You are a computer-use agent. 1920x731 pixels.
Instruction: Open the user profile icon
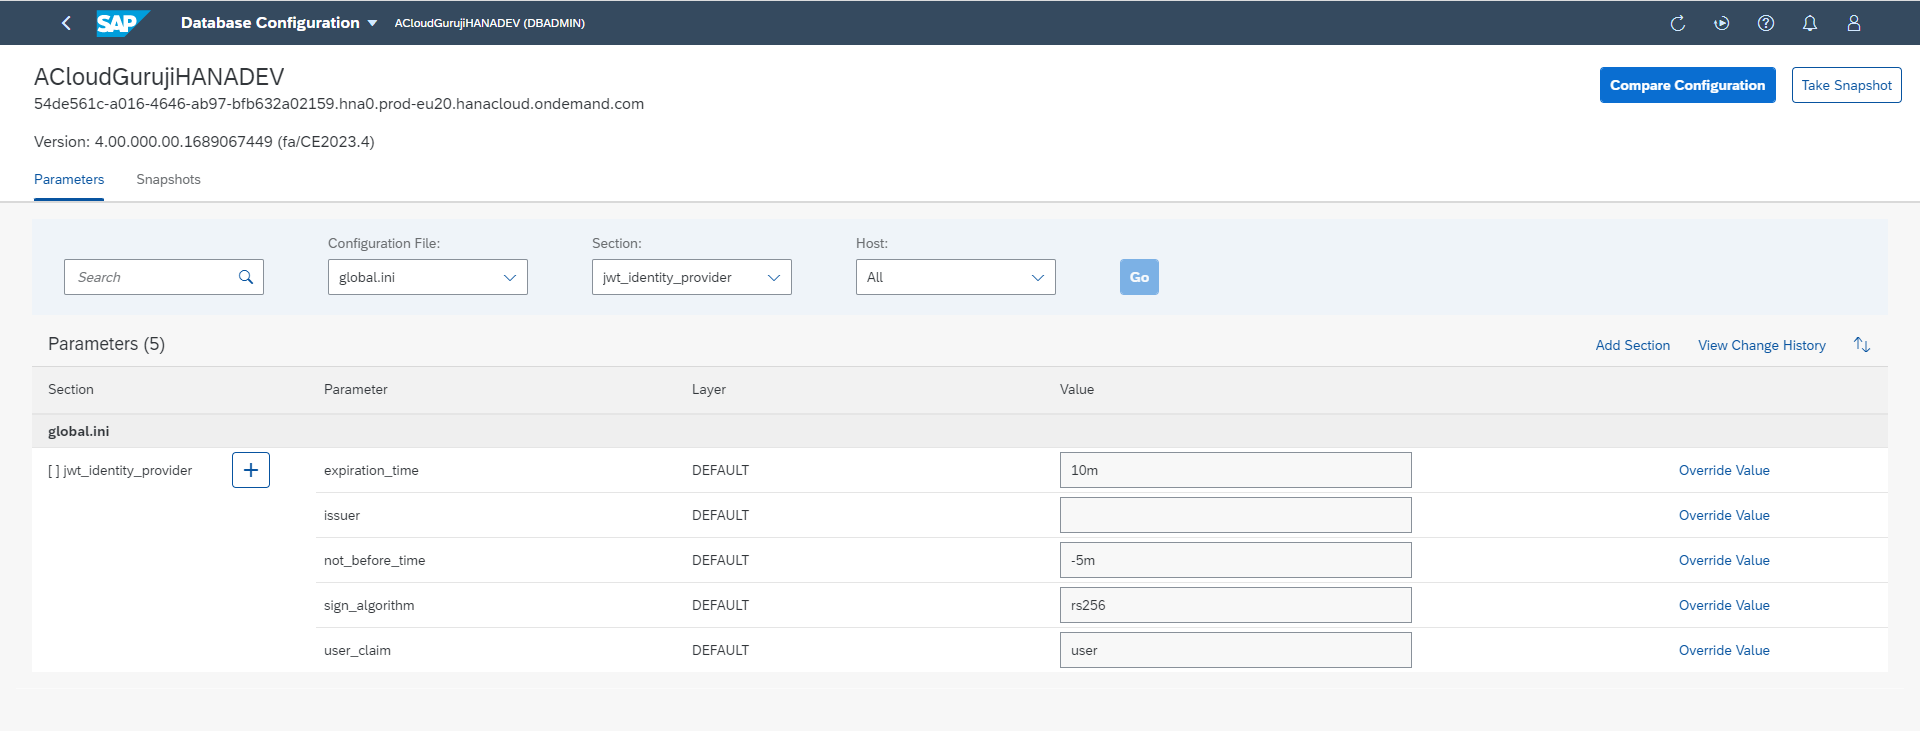click(1853, 23)
